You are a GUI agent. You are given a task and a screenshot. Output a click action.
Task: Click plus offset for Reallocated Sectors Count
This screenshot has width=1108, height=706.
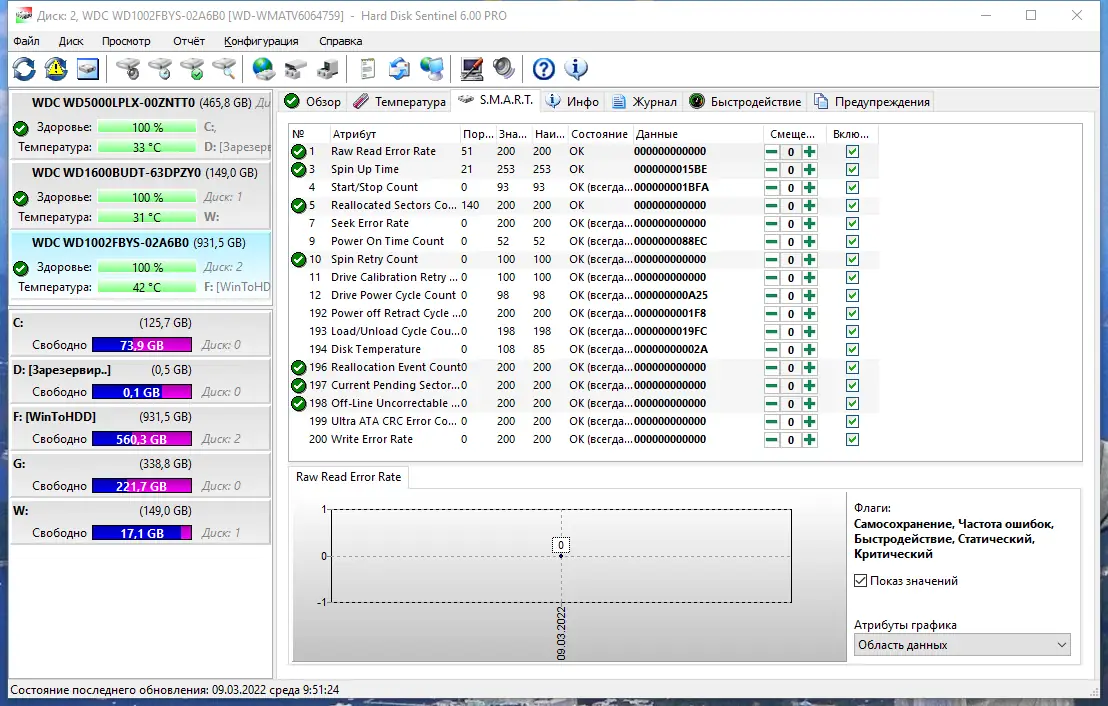point(810,206)
